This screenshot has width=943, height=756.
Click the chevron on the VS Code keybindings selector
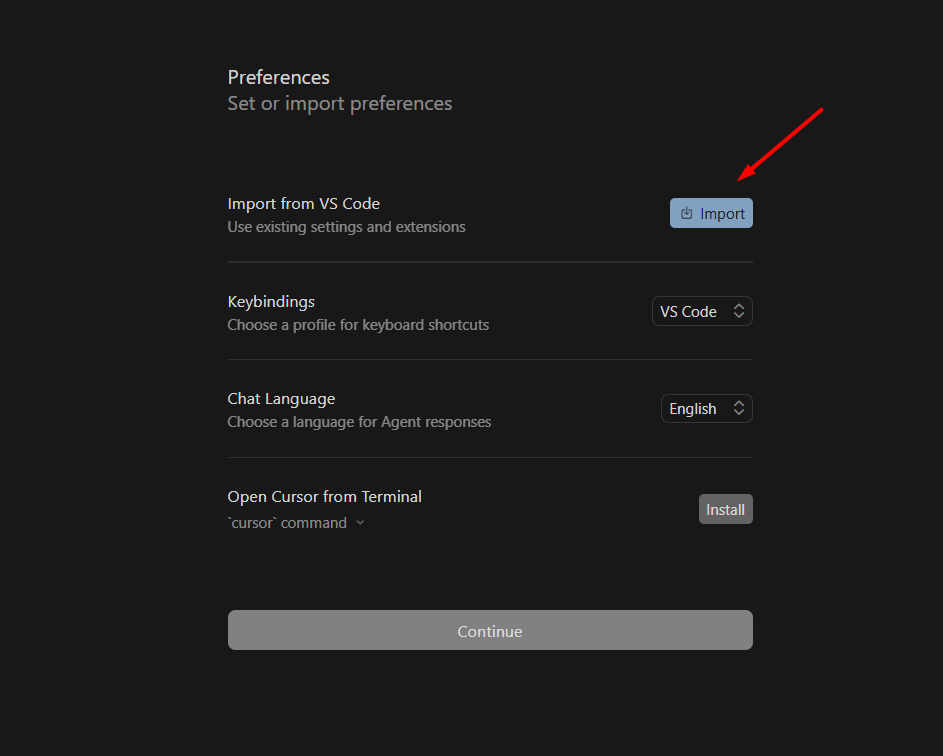point(739,311)
